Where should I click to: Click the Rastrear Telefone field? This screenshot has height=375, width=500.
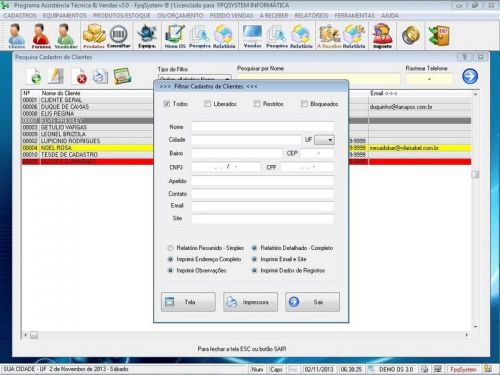tap(429, 79)
